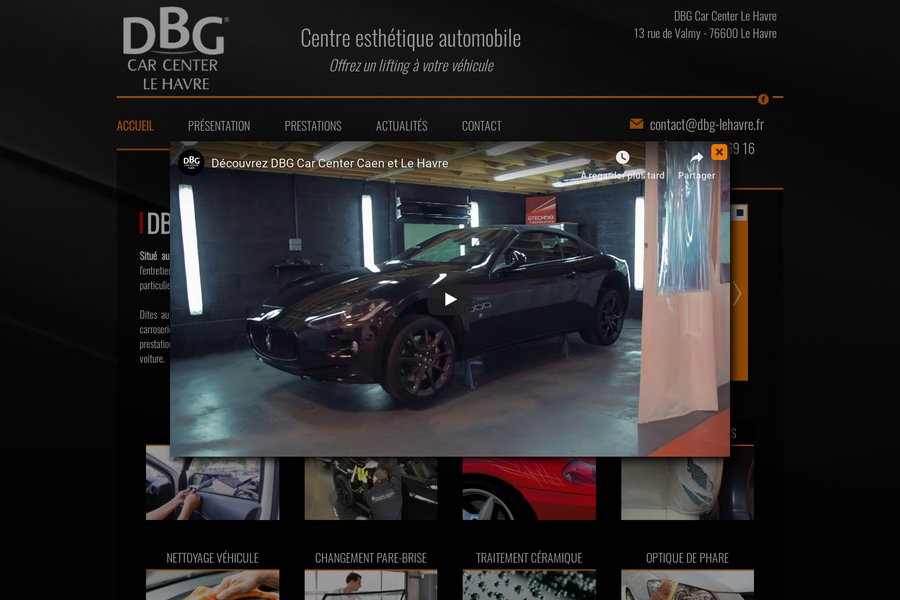The width and height of the screenshot is (900, 600).
Task: Click the Changement pare-brise image
Action: pyautogui.click(x=371, y=585)
